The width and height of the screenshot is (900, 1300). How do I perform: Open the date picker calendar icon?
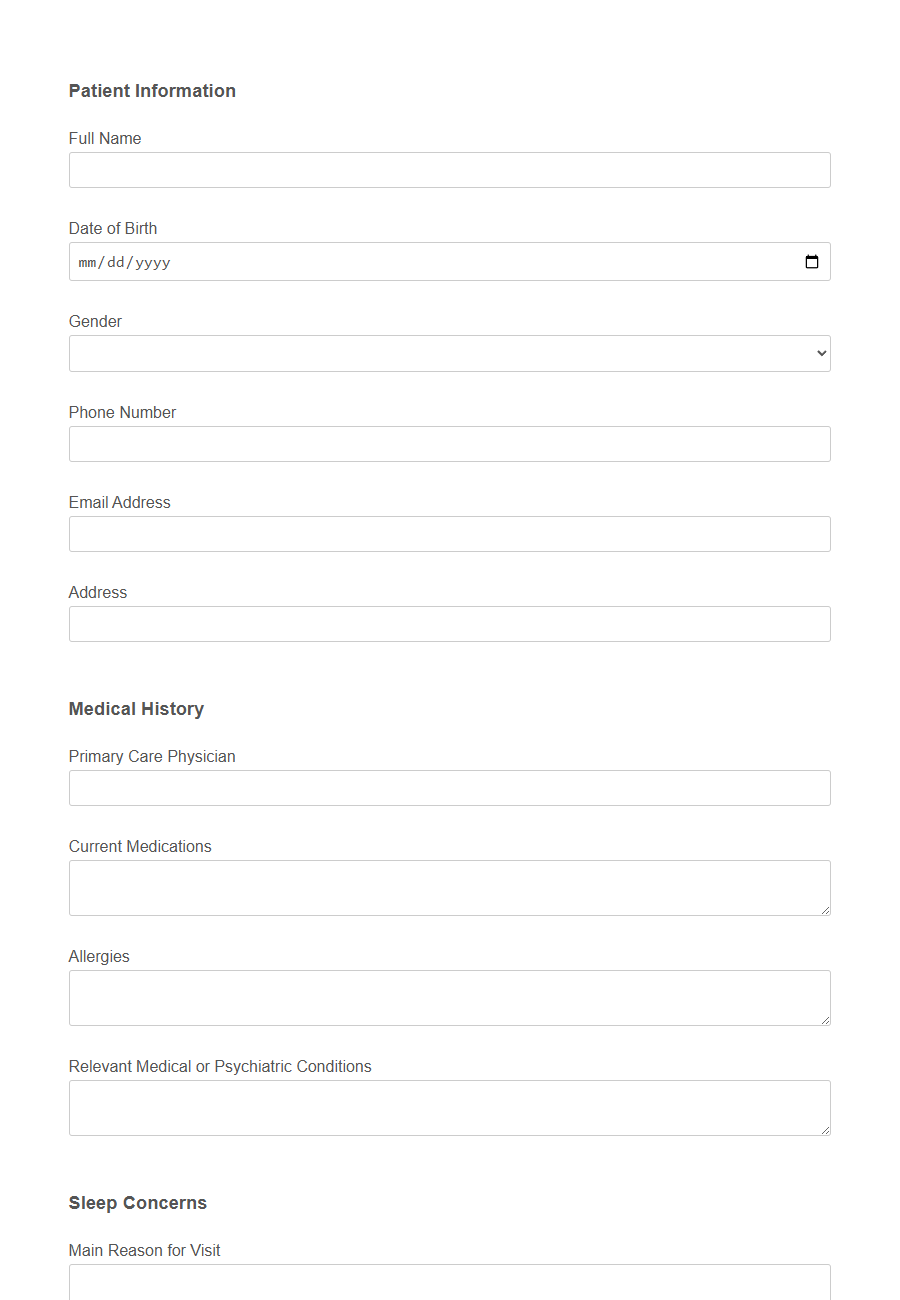(x=811, y=261)
